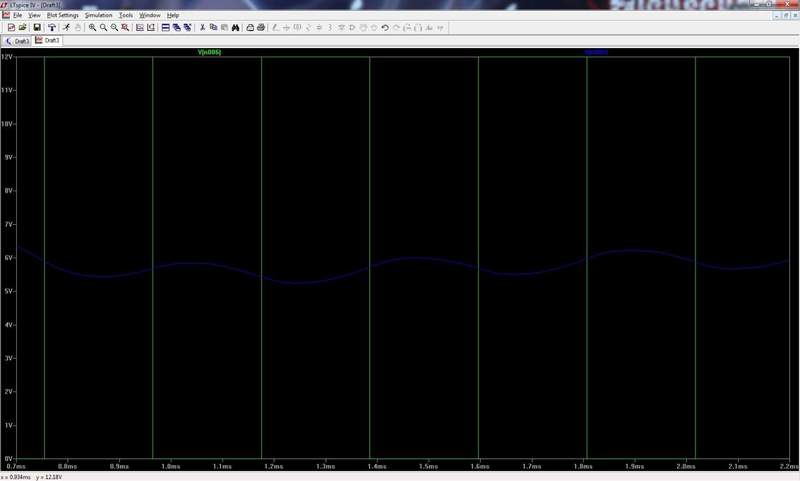Open the Help menu
This screenshot has width=800, height=481.
pos(173,15)
